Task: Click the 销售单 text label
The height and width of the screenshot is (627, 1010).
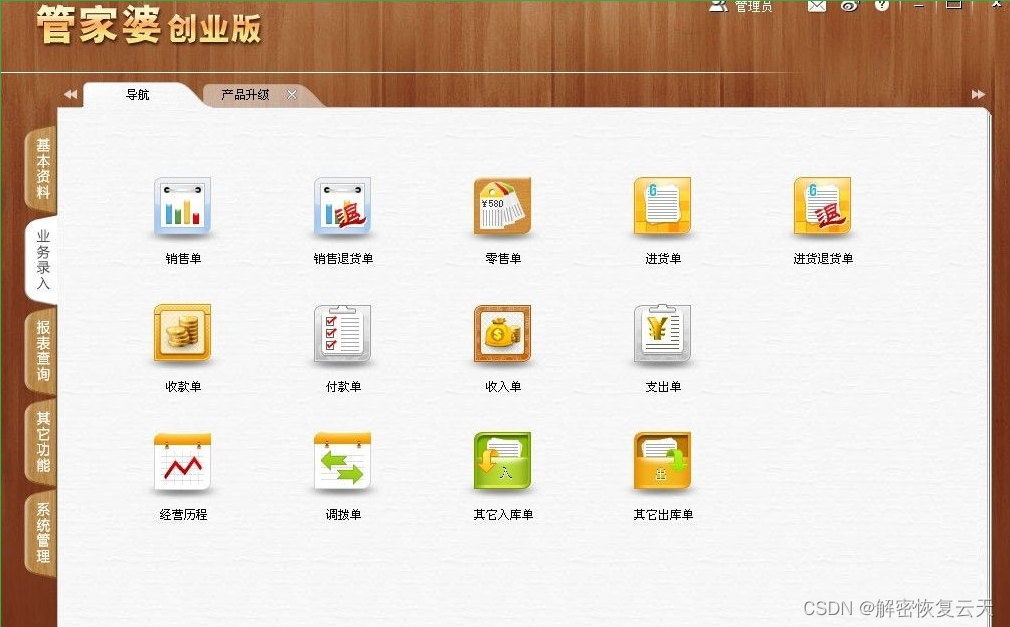Action: 183,258
